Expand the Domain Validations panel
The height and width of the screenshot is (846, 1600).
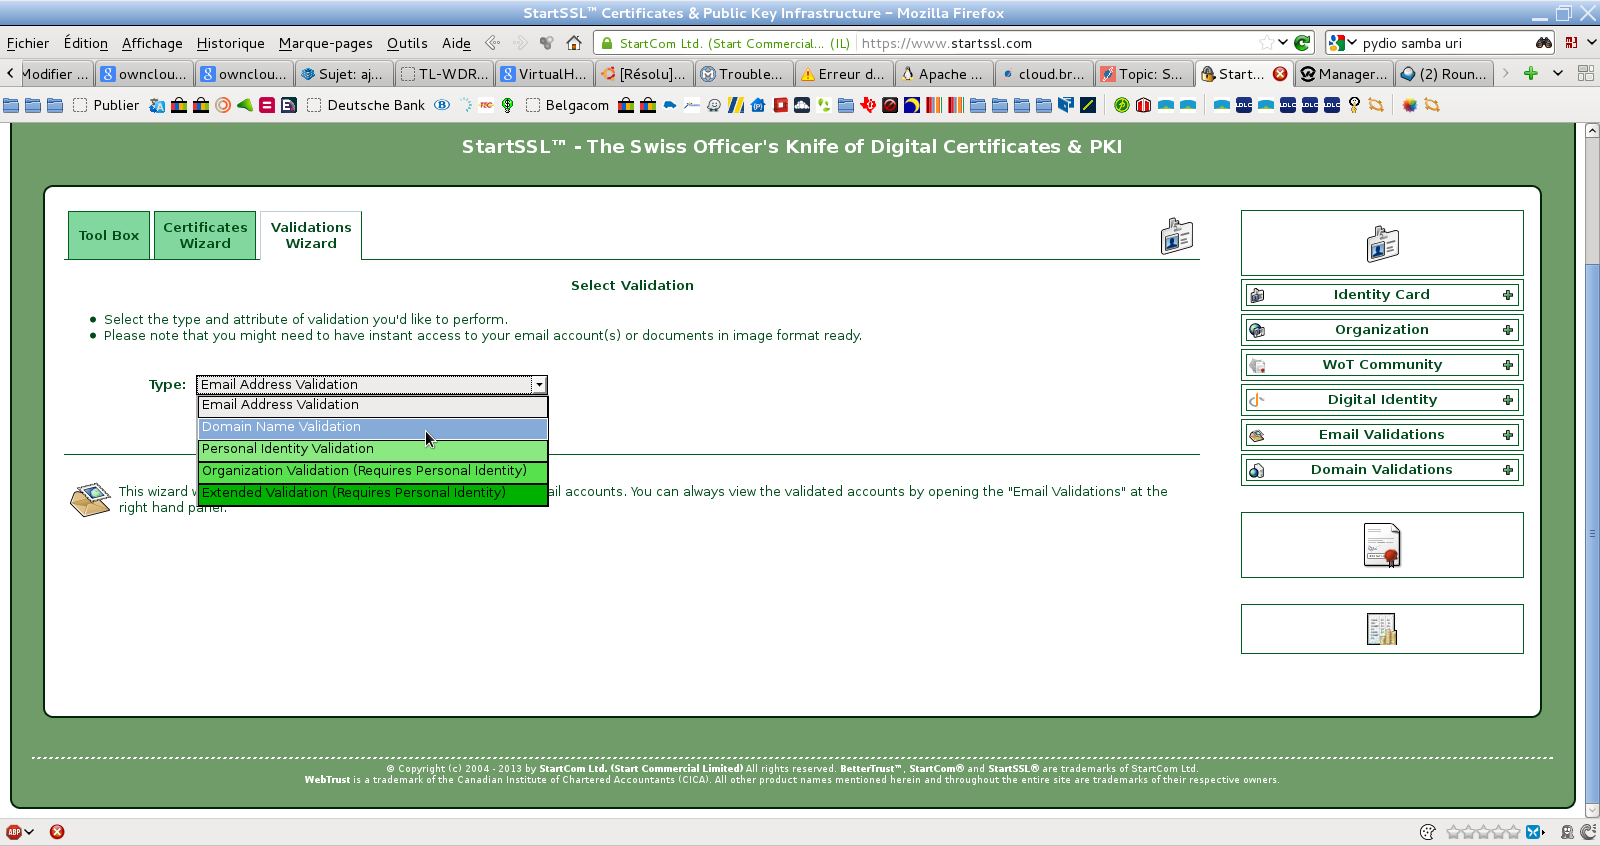pos(1382,470)
